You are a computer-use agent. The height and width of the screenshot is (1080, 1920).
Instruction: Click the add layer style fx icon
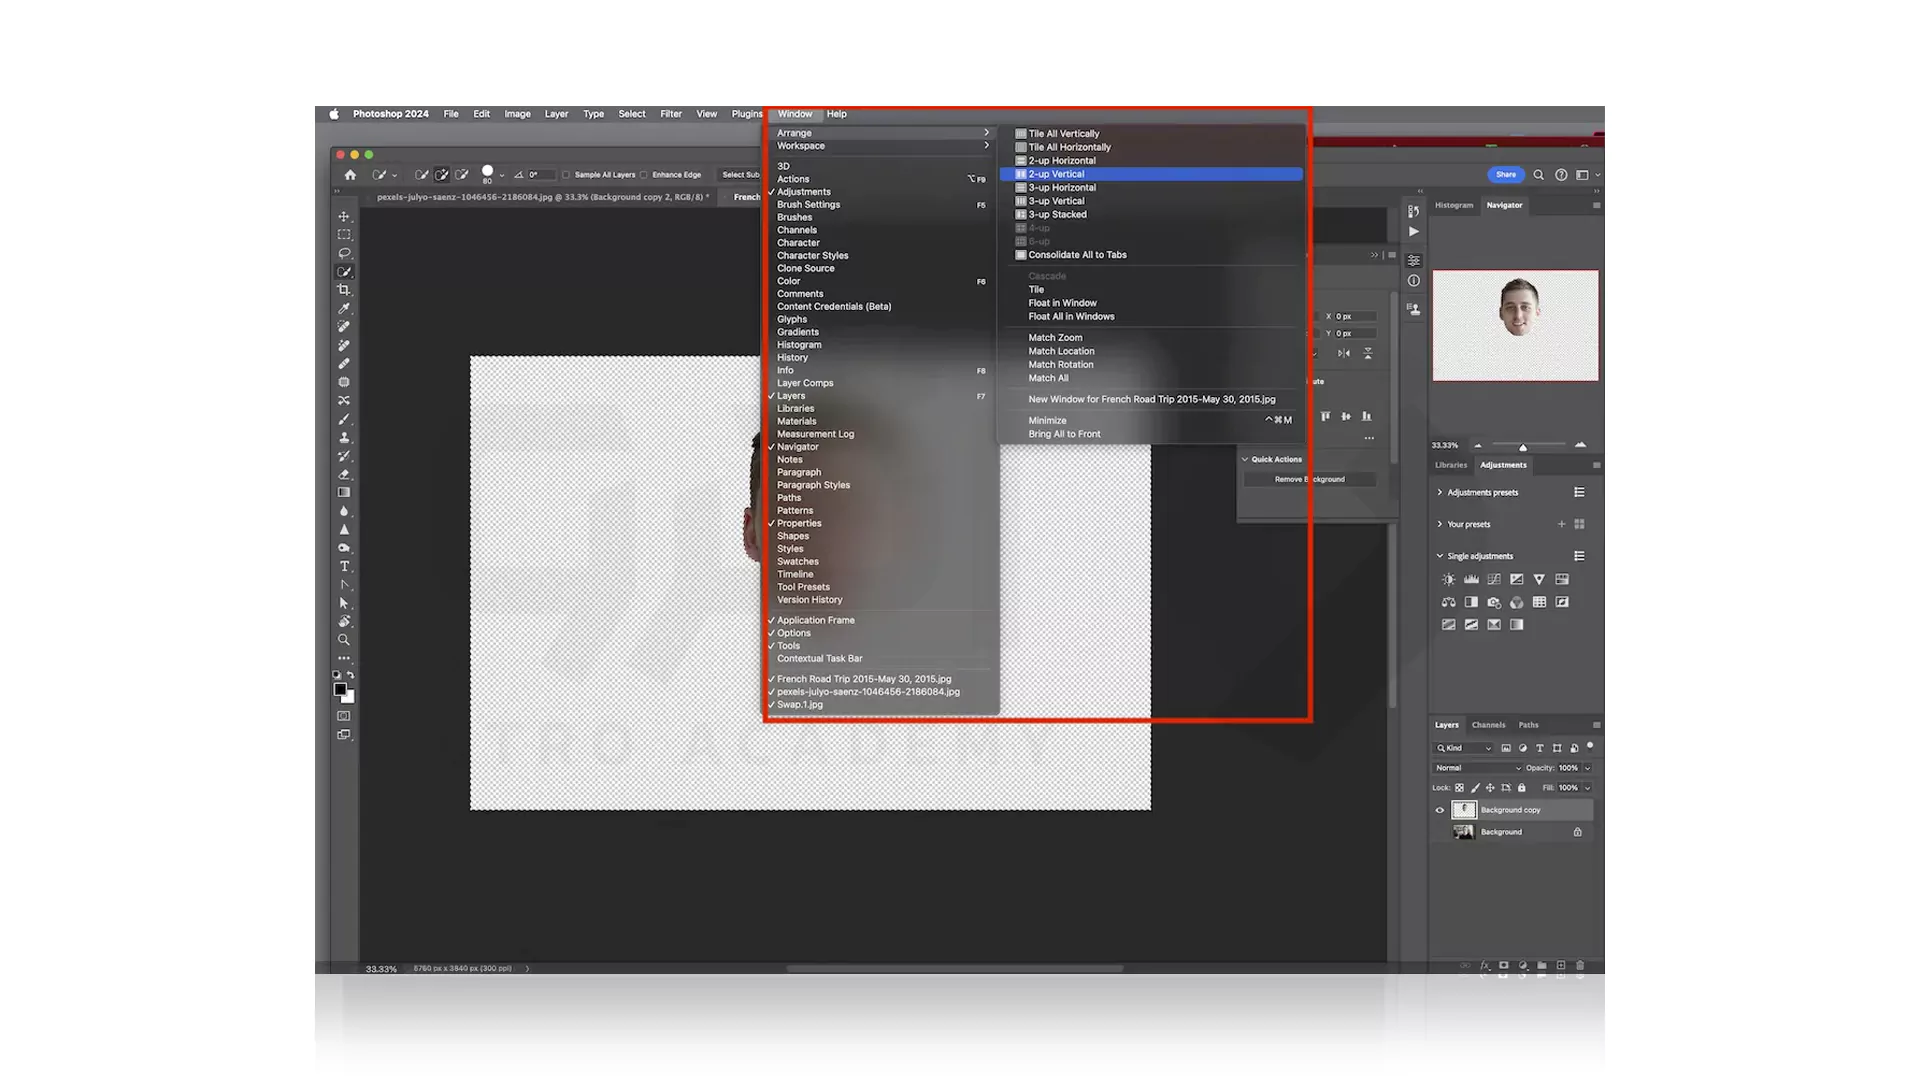[1485, 966]
